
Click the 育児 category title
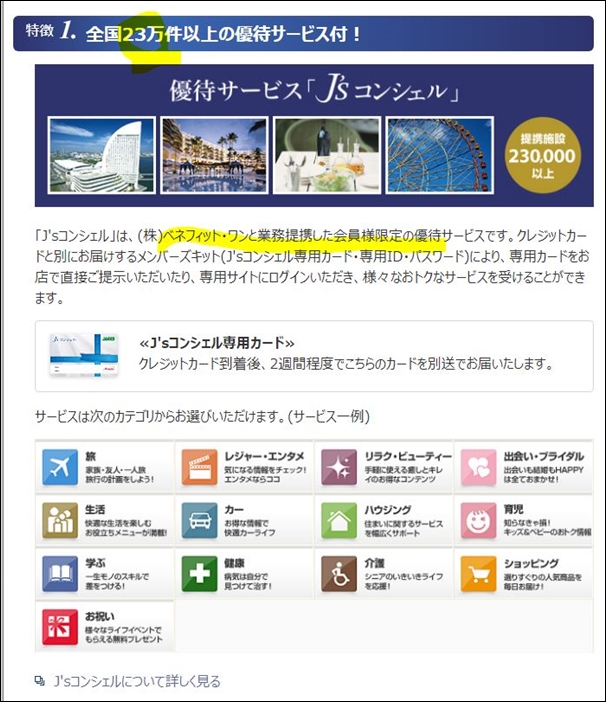(513, 509)
